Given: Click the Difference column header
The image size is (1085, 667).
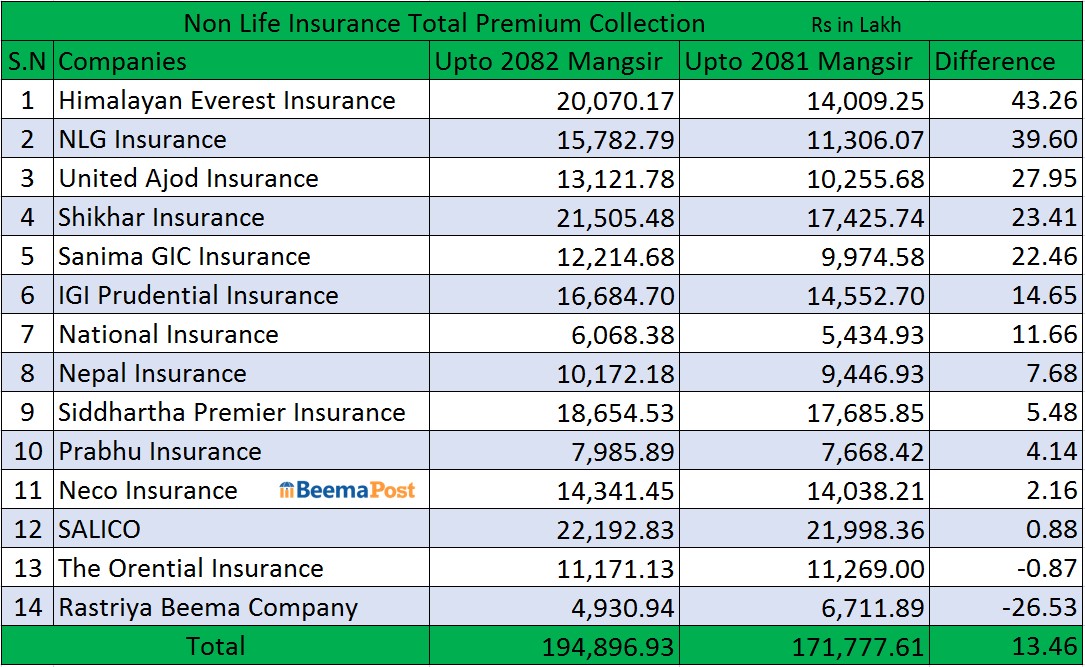Looking at the screenshot, I should coord(994,61).
